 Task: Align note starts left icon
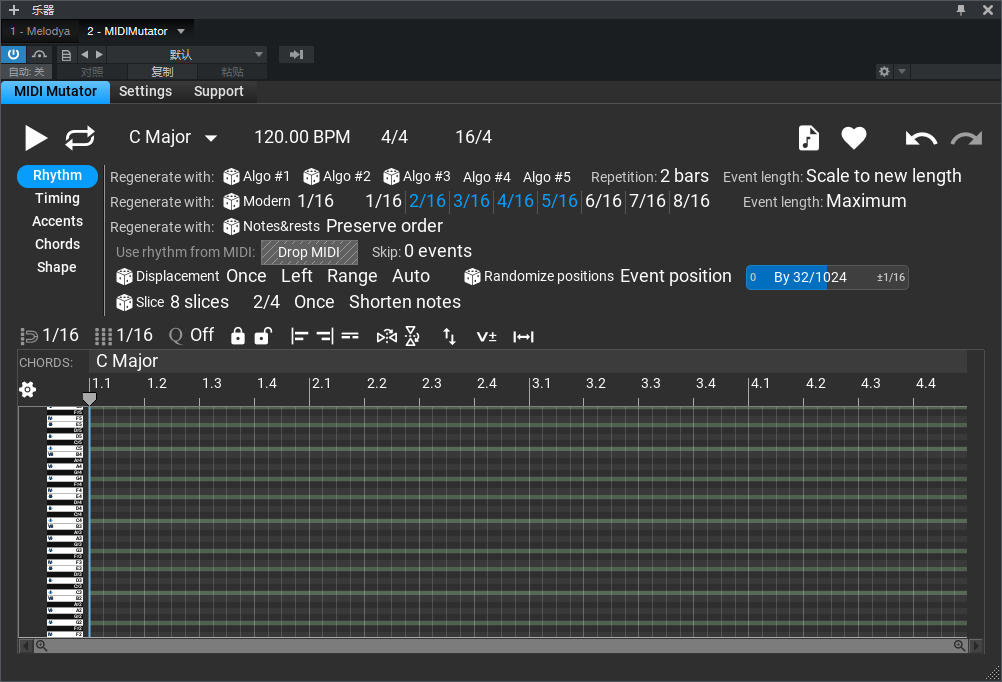(299, 336)
